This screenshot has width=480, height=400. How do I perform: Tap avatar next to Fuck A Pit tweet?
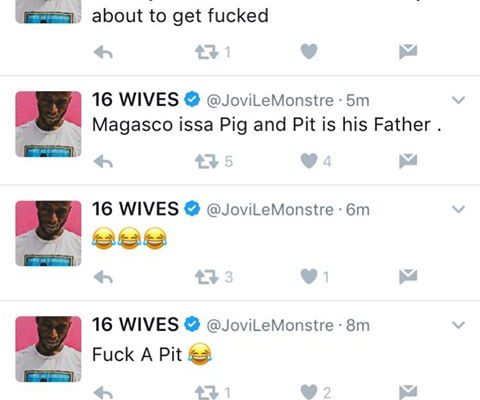click(48, 349)
